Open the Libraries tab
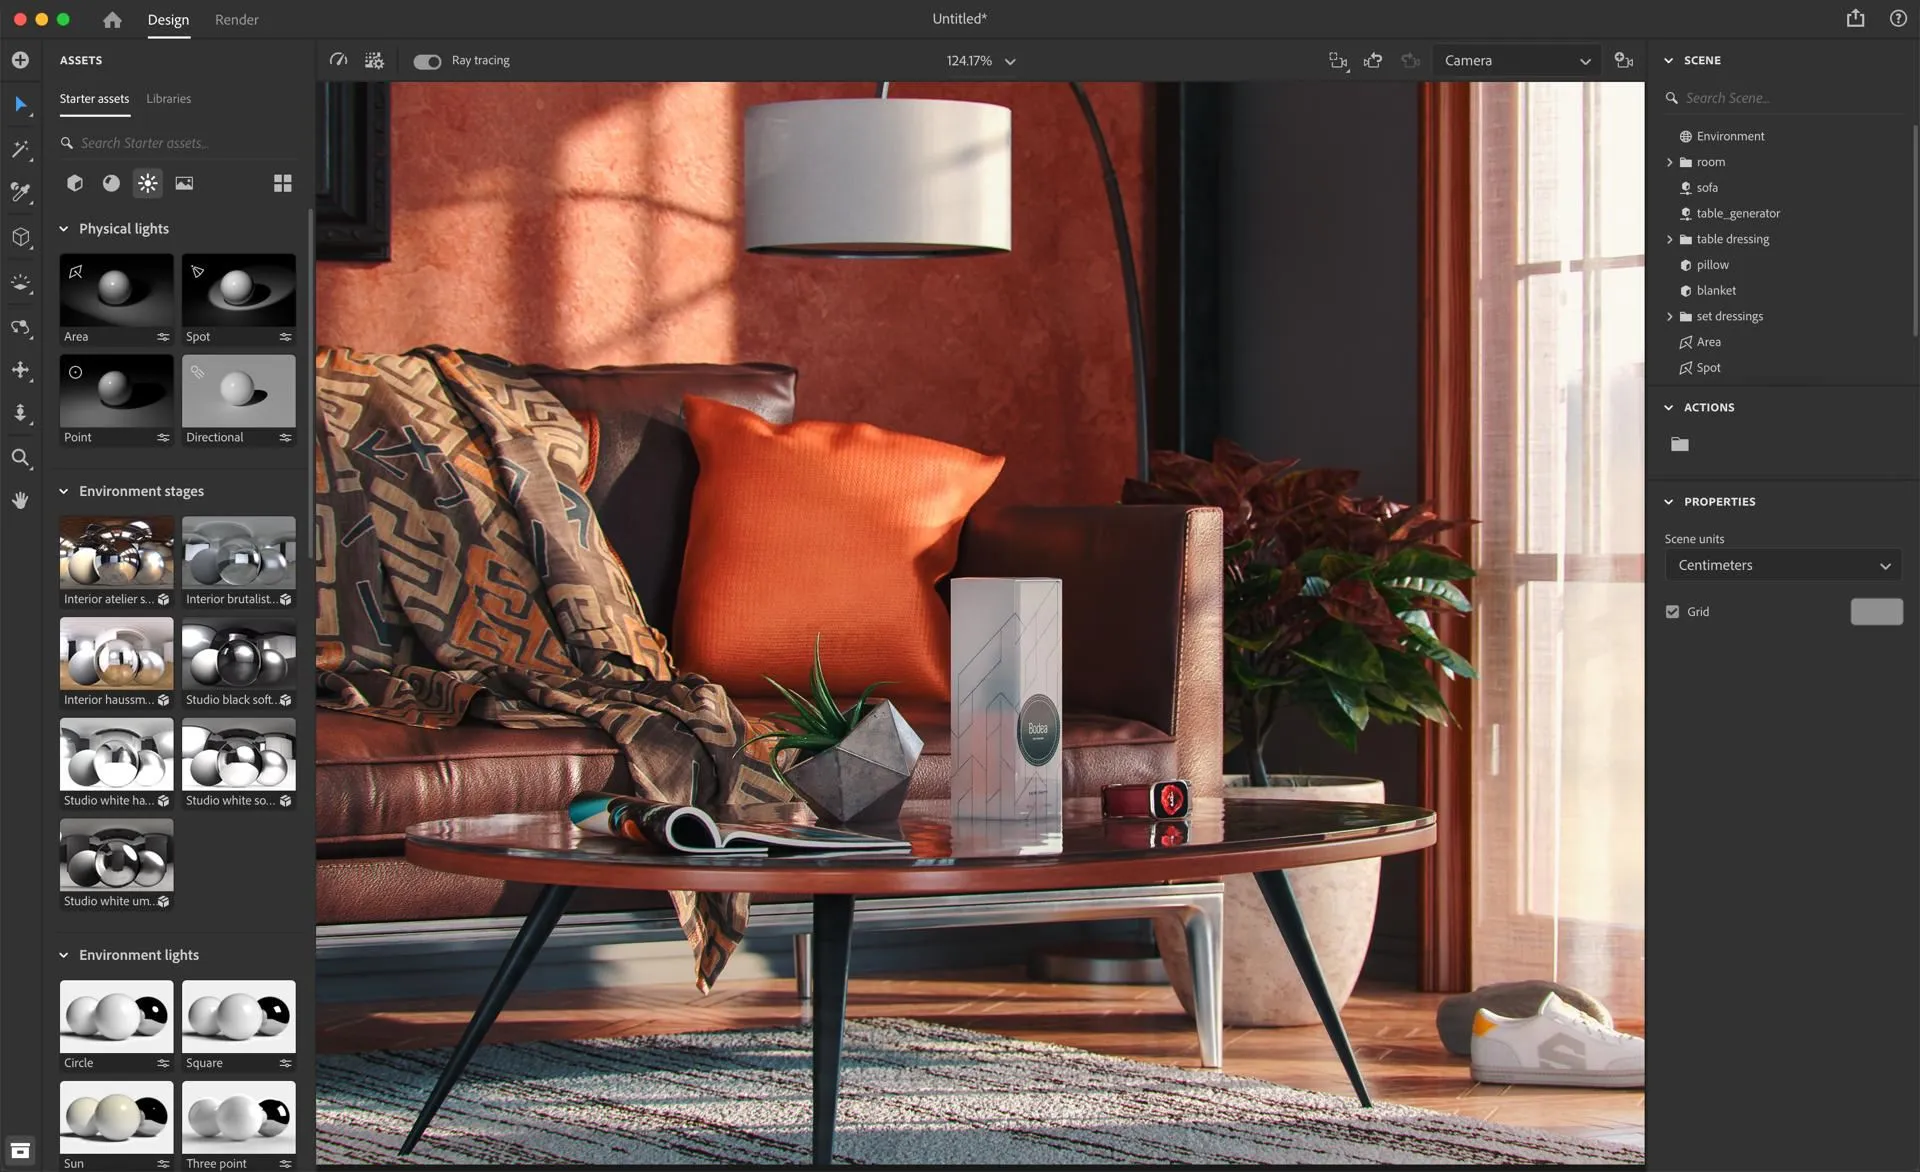 (168, 98)
